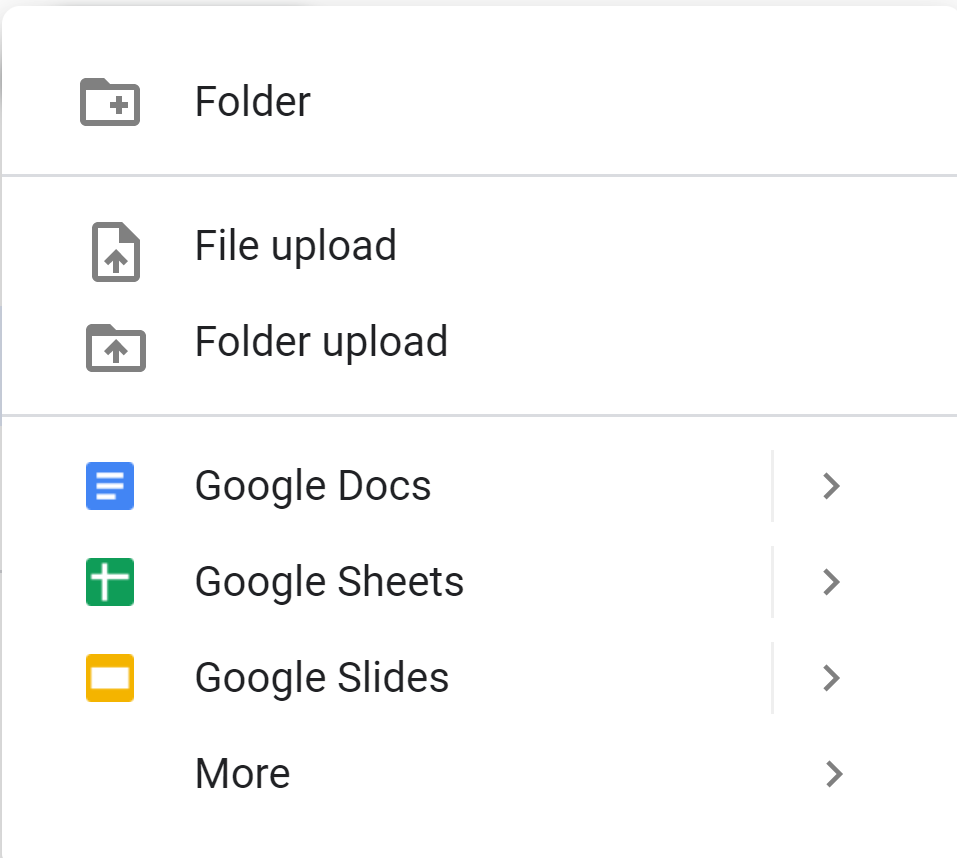Click the yellow Google Slides icon

(x=110, y=678)
